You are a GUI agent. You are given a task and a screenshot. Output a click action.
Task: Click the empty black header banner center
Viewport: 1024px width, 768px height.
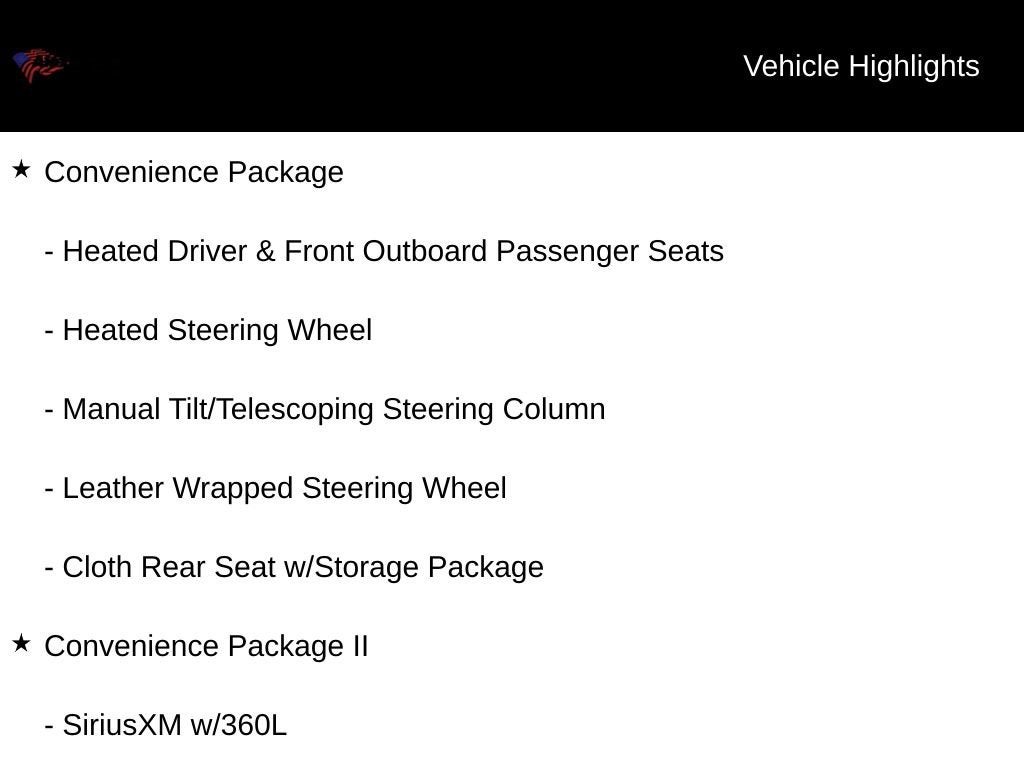tap(400, 66)
